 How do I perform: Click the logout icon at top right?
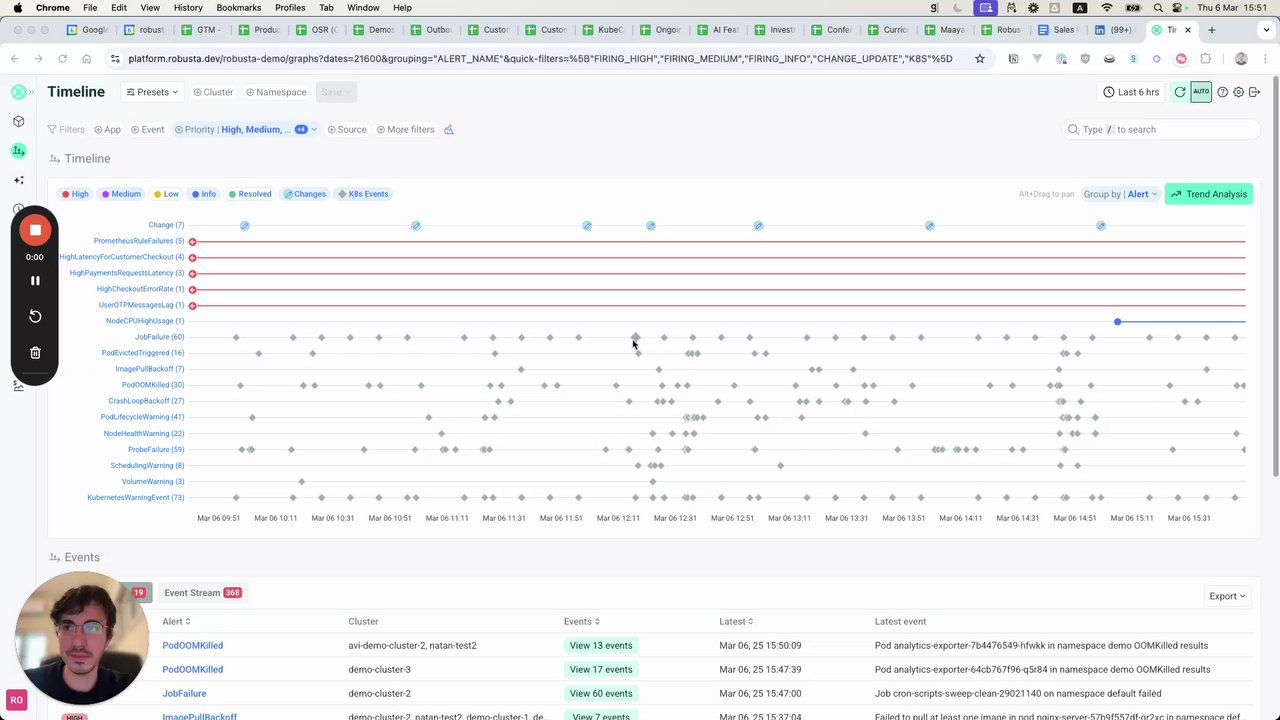click(x=1254, y=92)
